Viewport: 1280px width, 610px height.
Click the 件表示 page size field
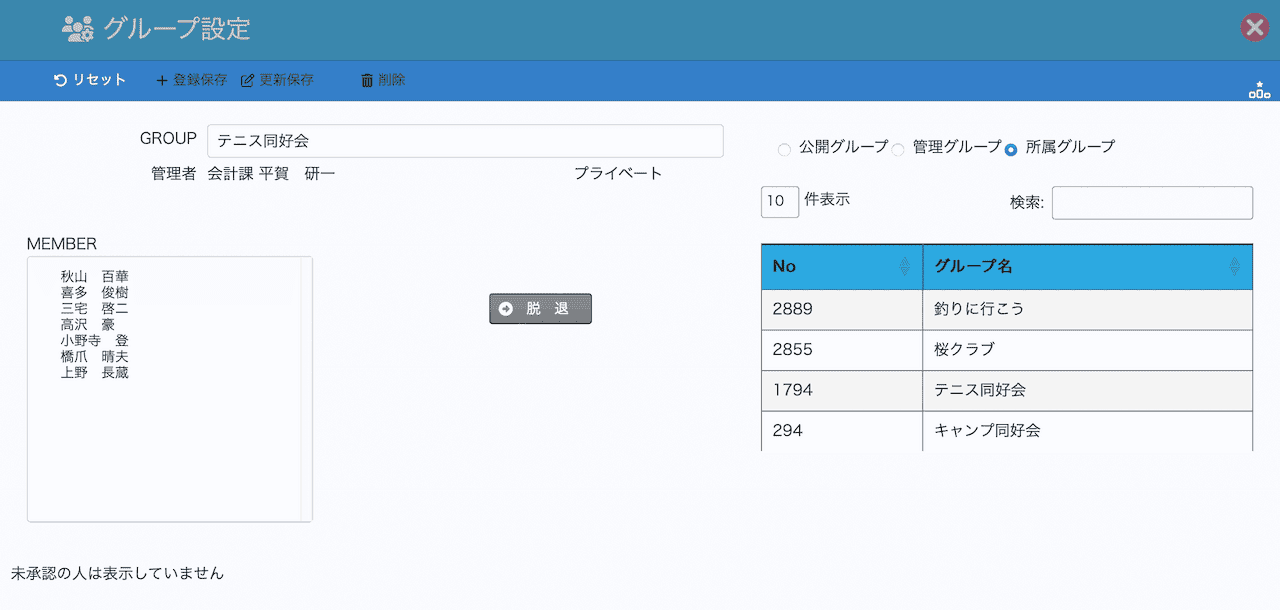780,201
